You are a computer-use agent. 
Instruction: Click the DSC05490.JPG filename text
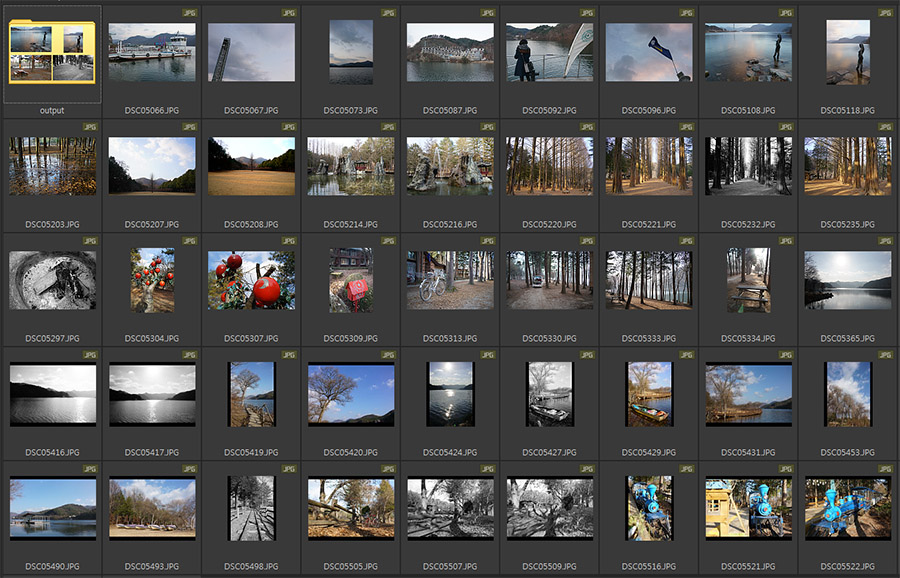point(52,566)
